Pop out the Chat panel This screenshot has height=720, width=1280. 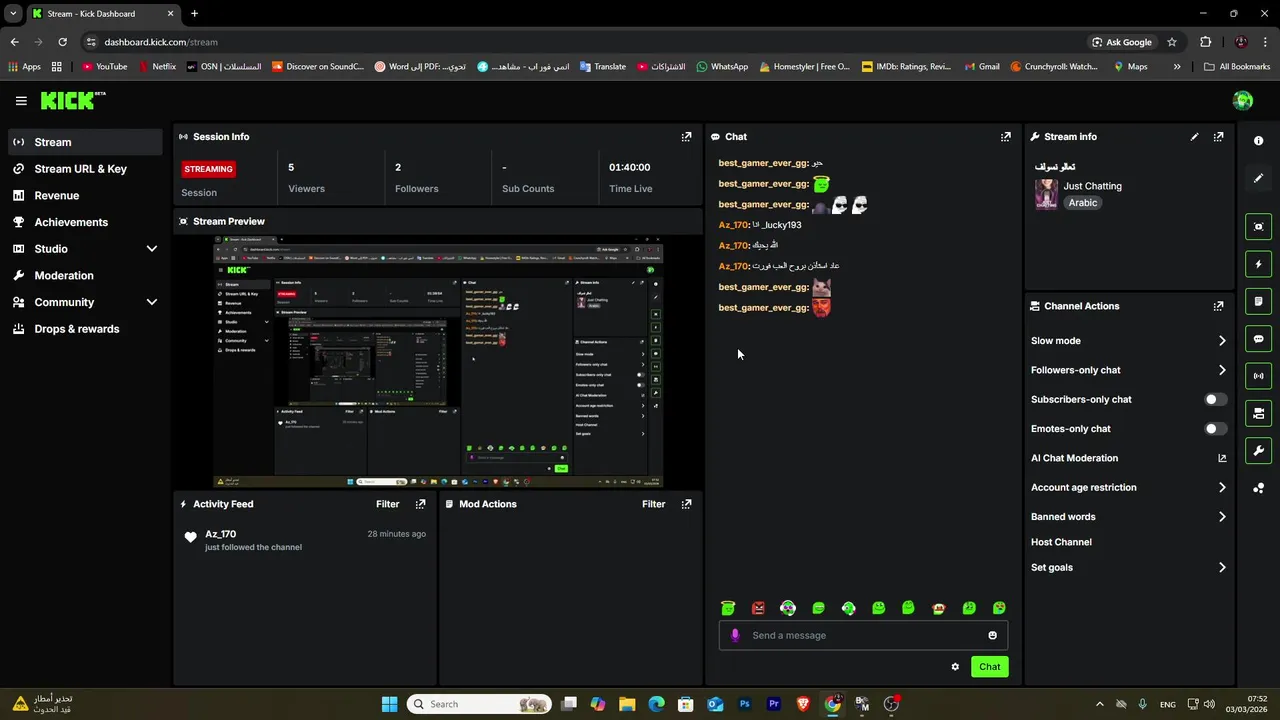pyautogui.click(x=1006, y=137)
